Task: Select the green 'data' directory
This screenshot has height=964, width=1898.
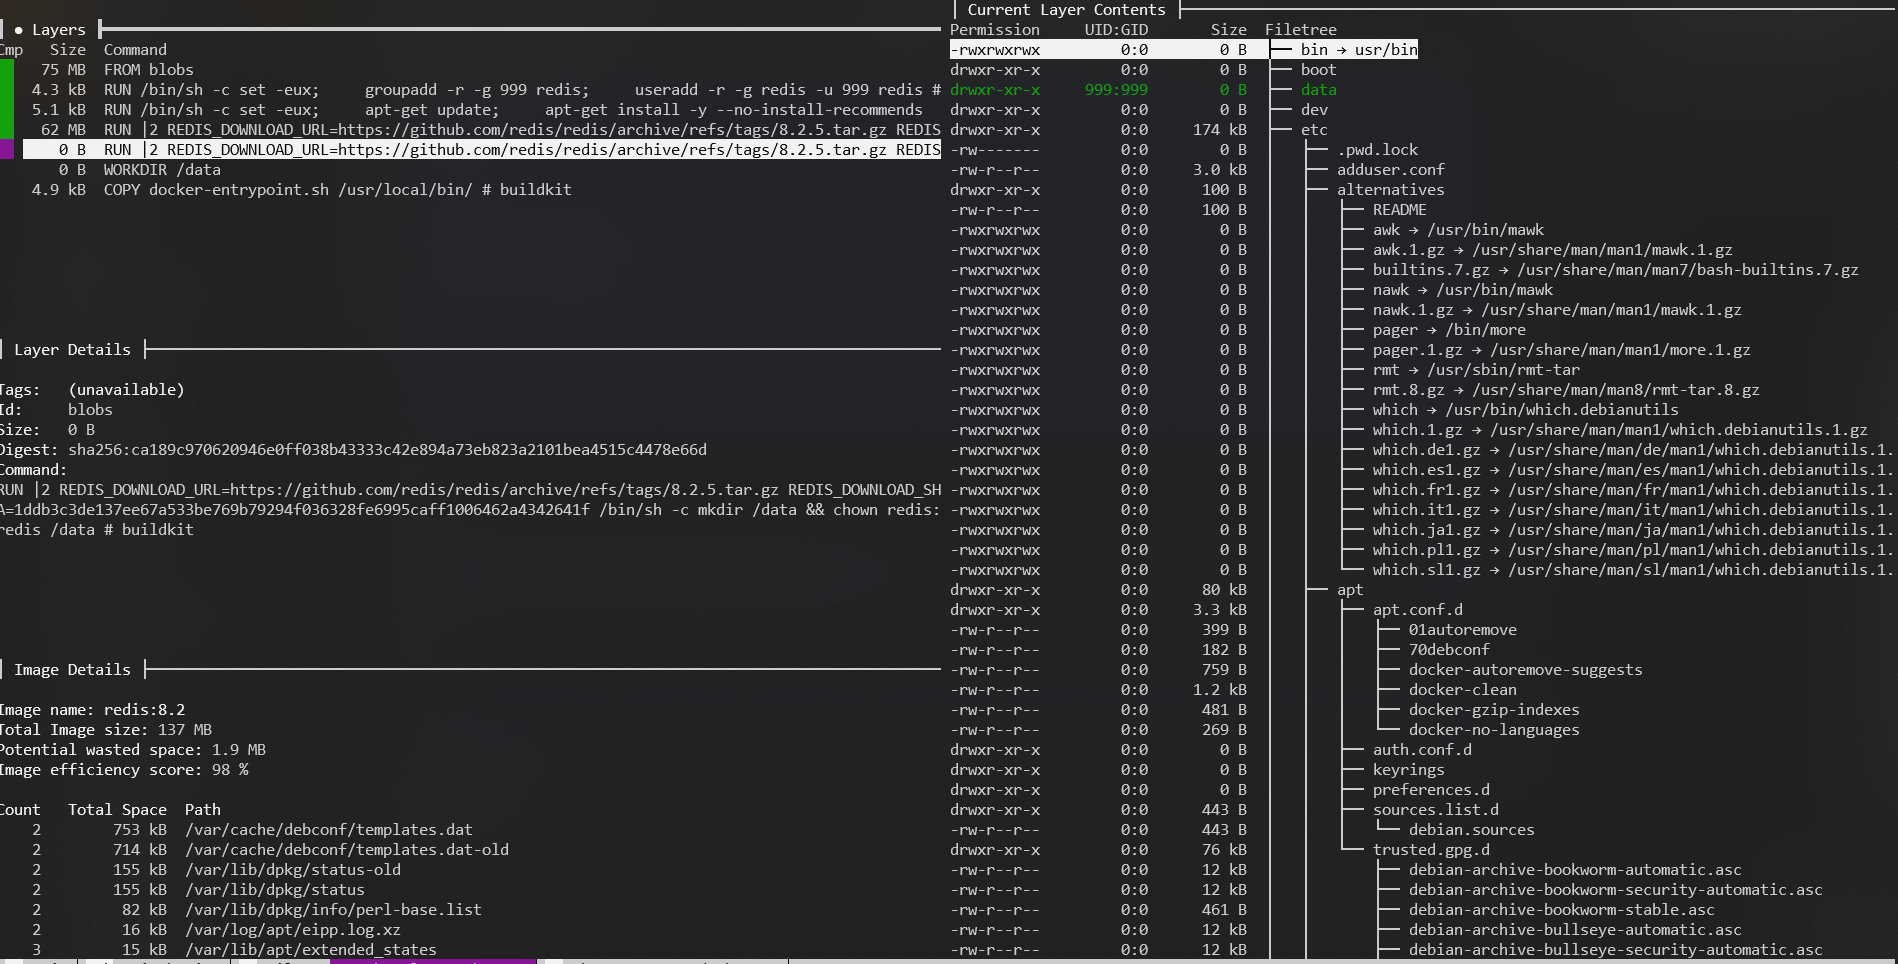Action: [1318, 90]
